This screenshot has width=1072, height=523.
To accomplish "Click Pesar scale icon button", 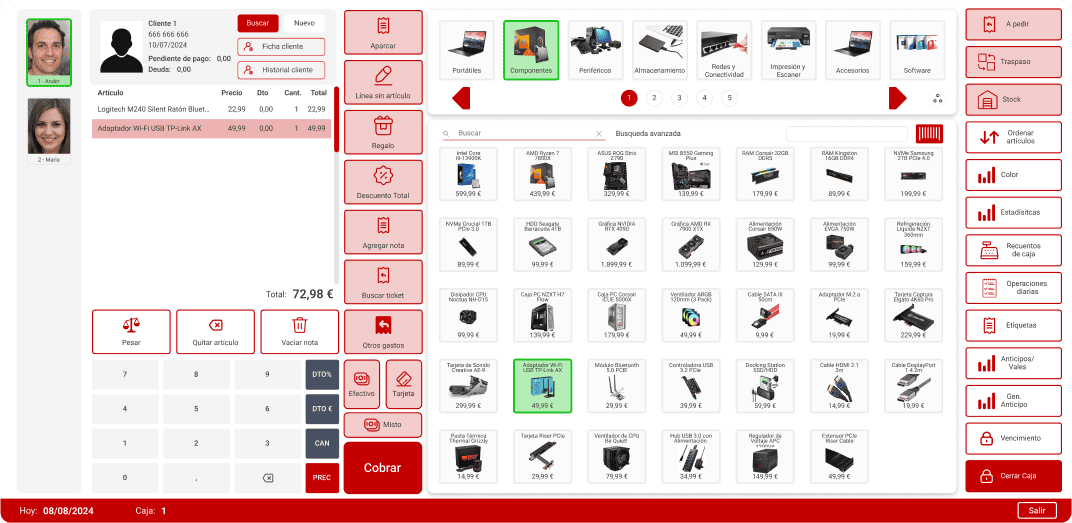I will coord(131,332).
